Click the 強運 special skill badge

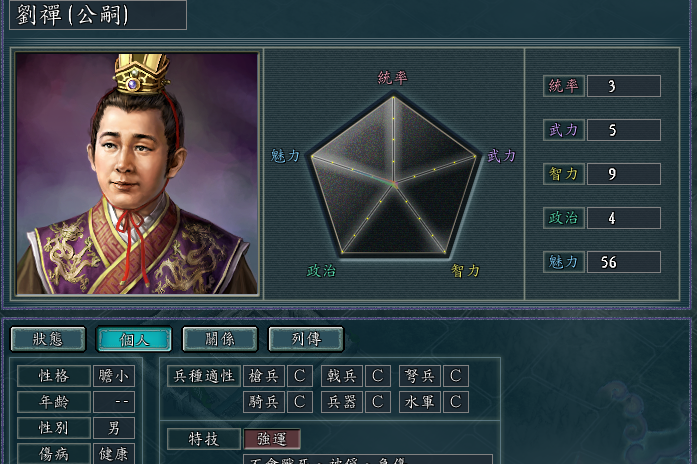point(272,439)
